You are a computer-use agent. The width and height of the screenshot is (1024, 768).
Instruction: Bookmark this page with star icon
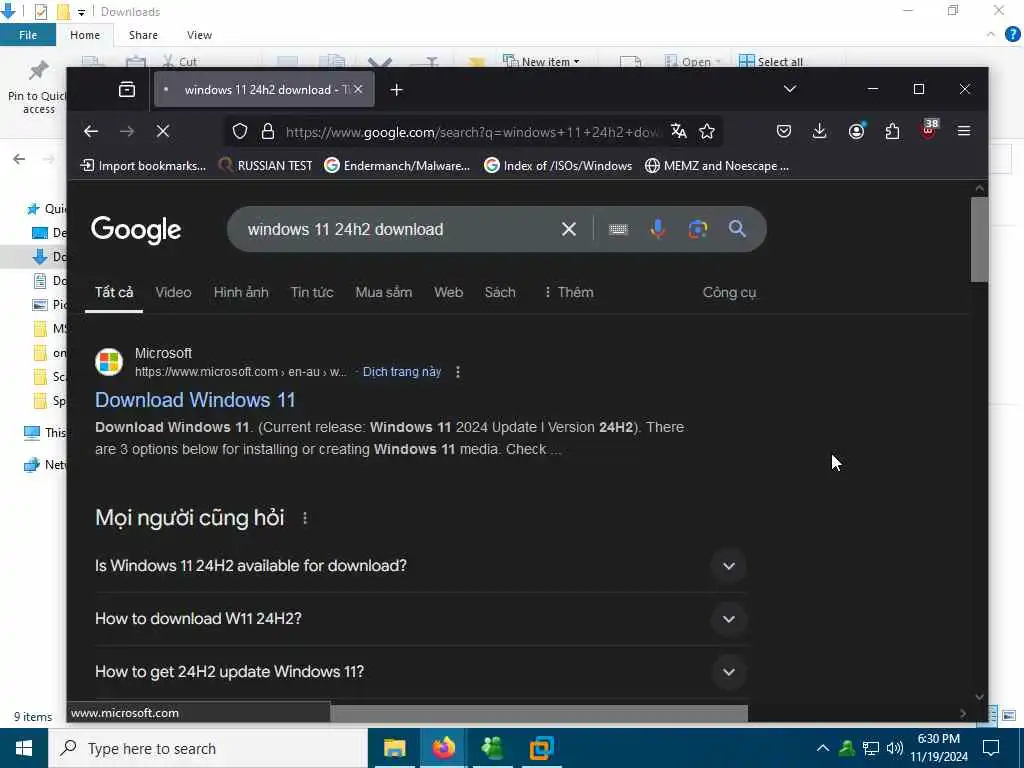tap(707, 131)
